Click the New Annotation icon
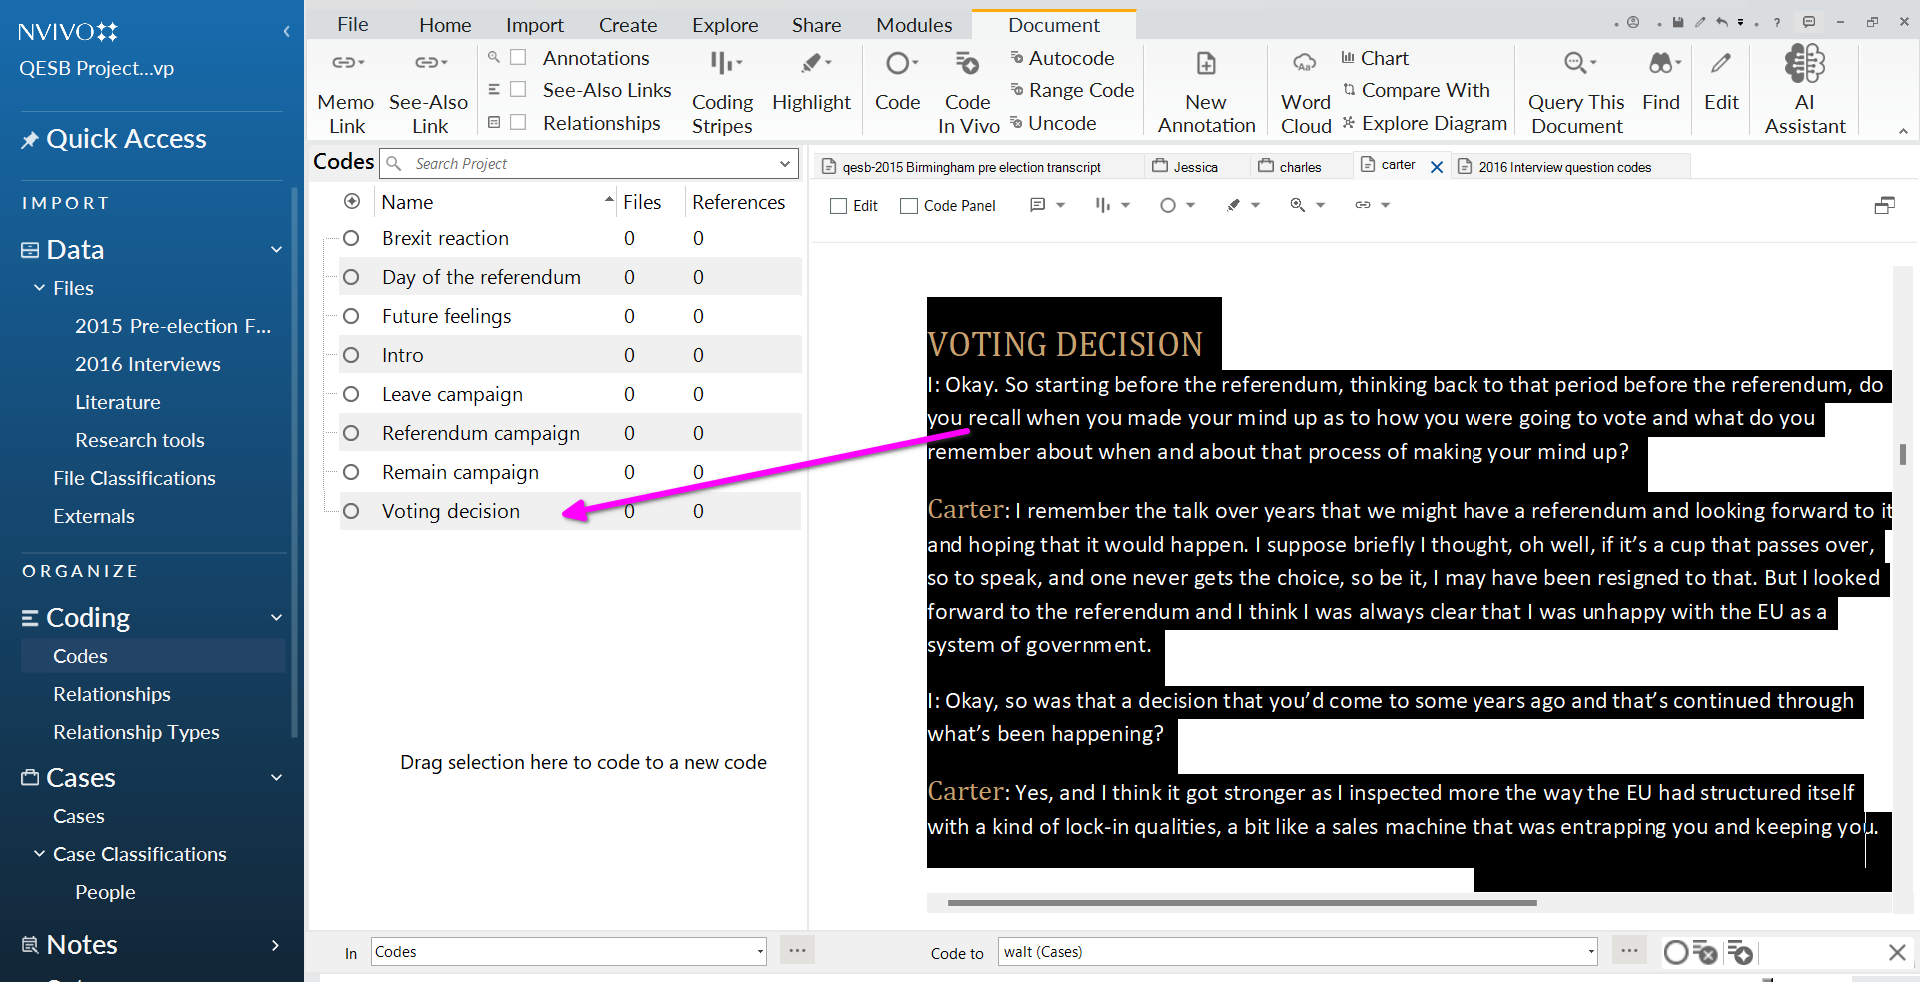 click(x=1206, y=66)
